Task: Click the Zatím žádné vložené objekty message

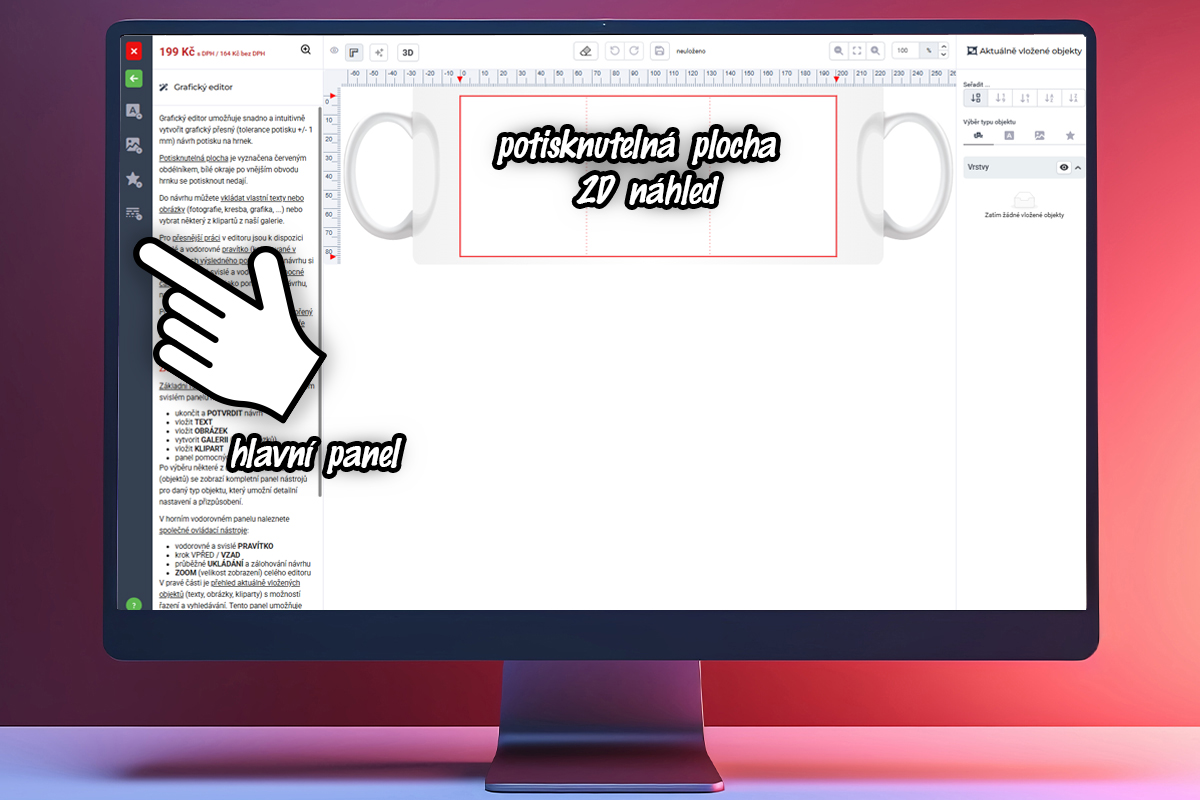Action: point(1025,215)
